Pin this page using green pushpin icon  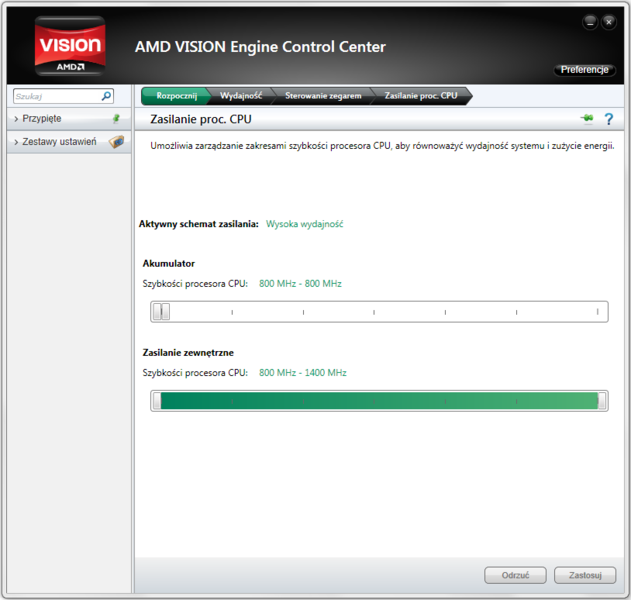[587, 118]
